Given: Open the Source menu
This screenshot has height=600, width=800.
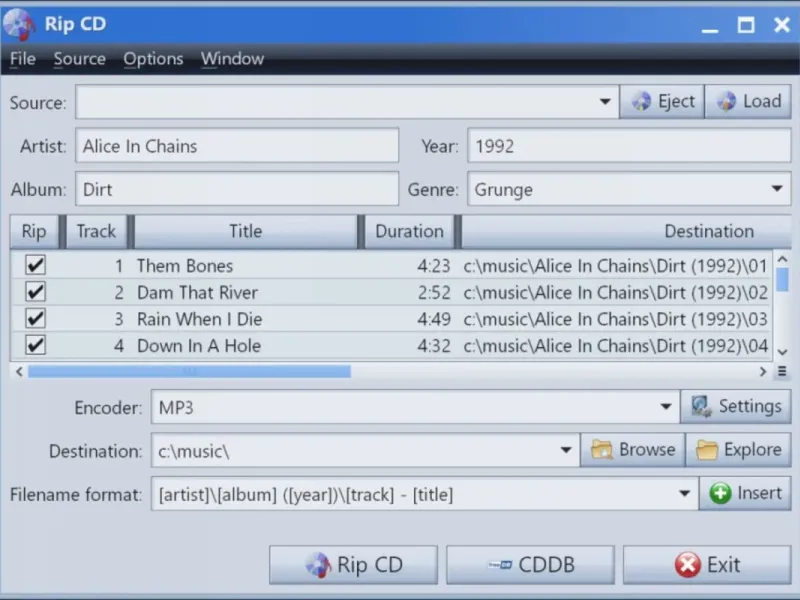Looking at the screenshot, I should pos(80,59).
